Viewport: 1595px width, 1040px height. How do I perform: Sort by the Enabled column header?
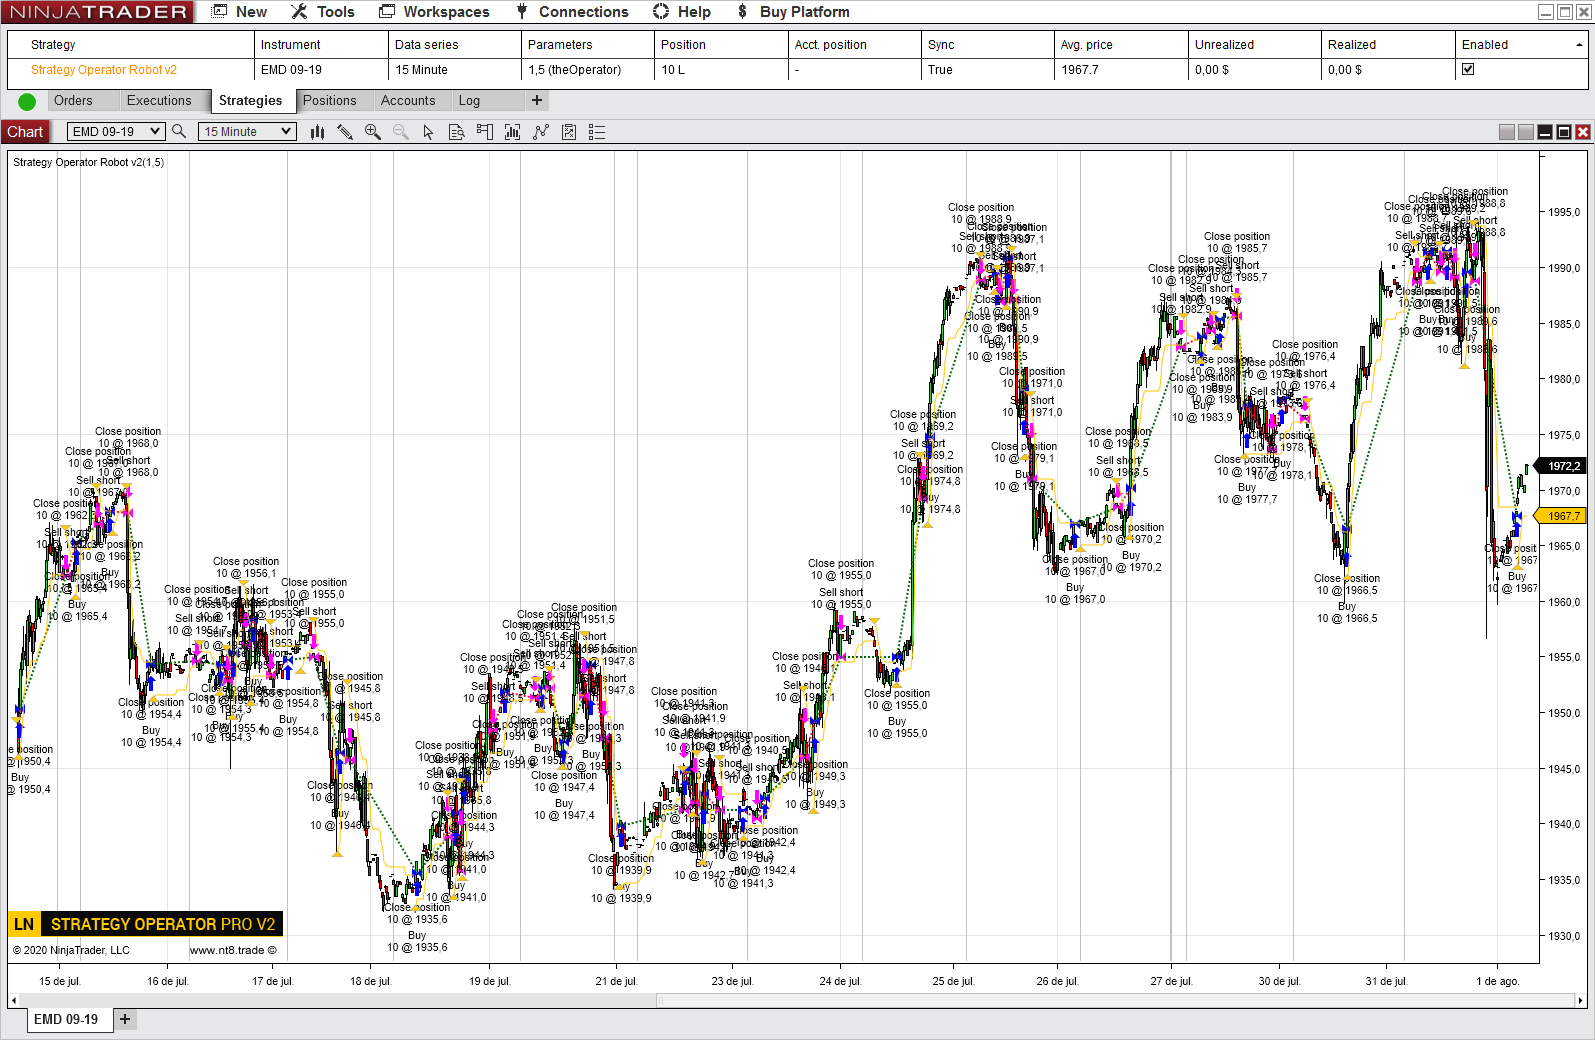click(x=1521, y=45)
